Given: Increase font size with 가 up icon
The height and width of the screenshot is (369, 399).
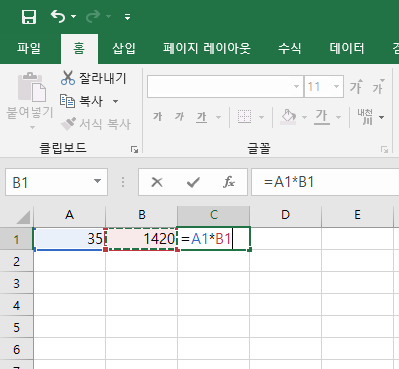Looking at the screenshot, I should pos(356,87).
